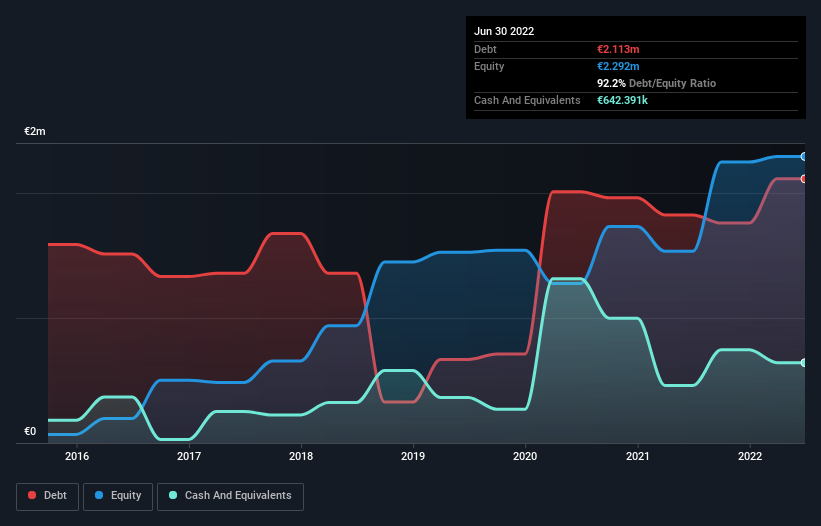
Task: Click the 2021 x-axis label
Action: [x=638, y=456]
